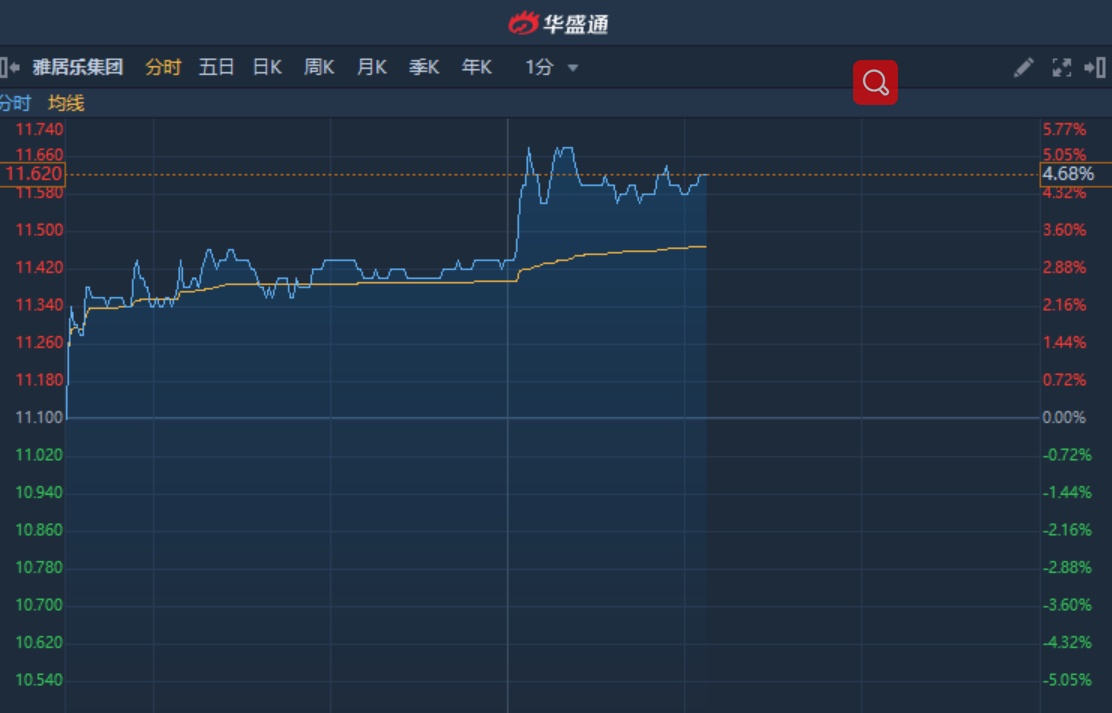Image resolution: width=1112 pixels, height=713 pixels.
Task: Click the 华盛通 logo
Action: [558, 22]
